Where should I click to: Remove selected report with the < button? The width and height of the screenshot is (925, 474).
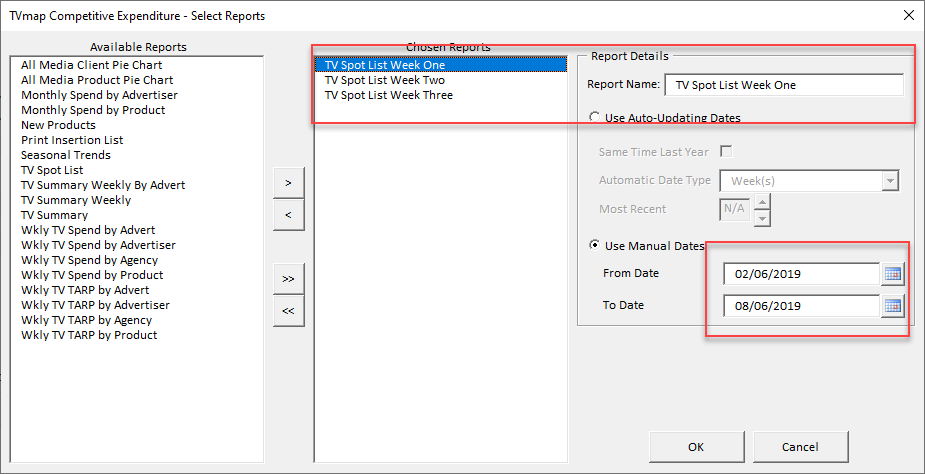pyautogui.click(x=288, y=215)
